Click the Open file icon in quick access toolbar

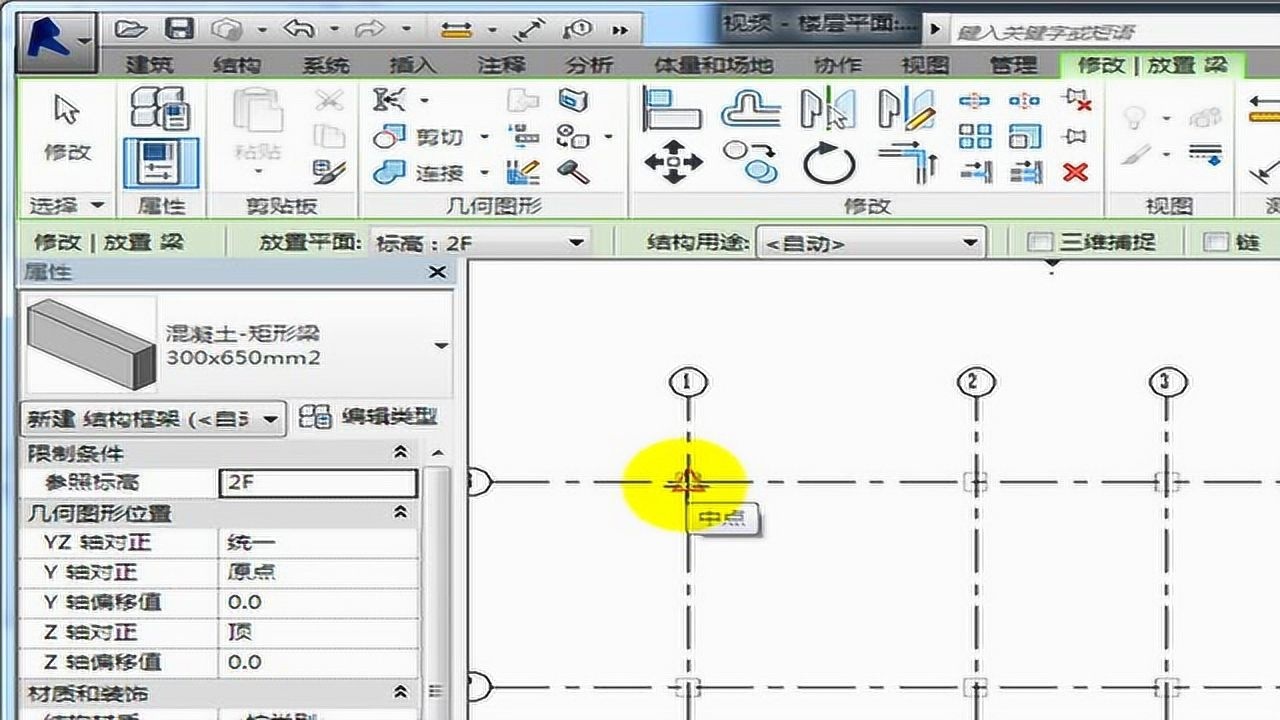coord(131,29)
